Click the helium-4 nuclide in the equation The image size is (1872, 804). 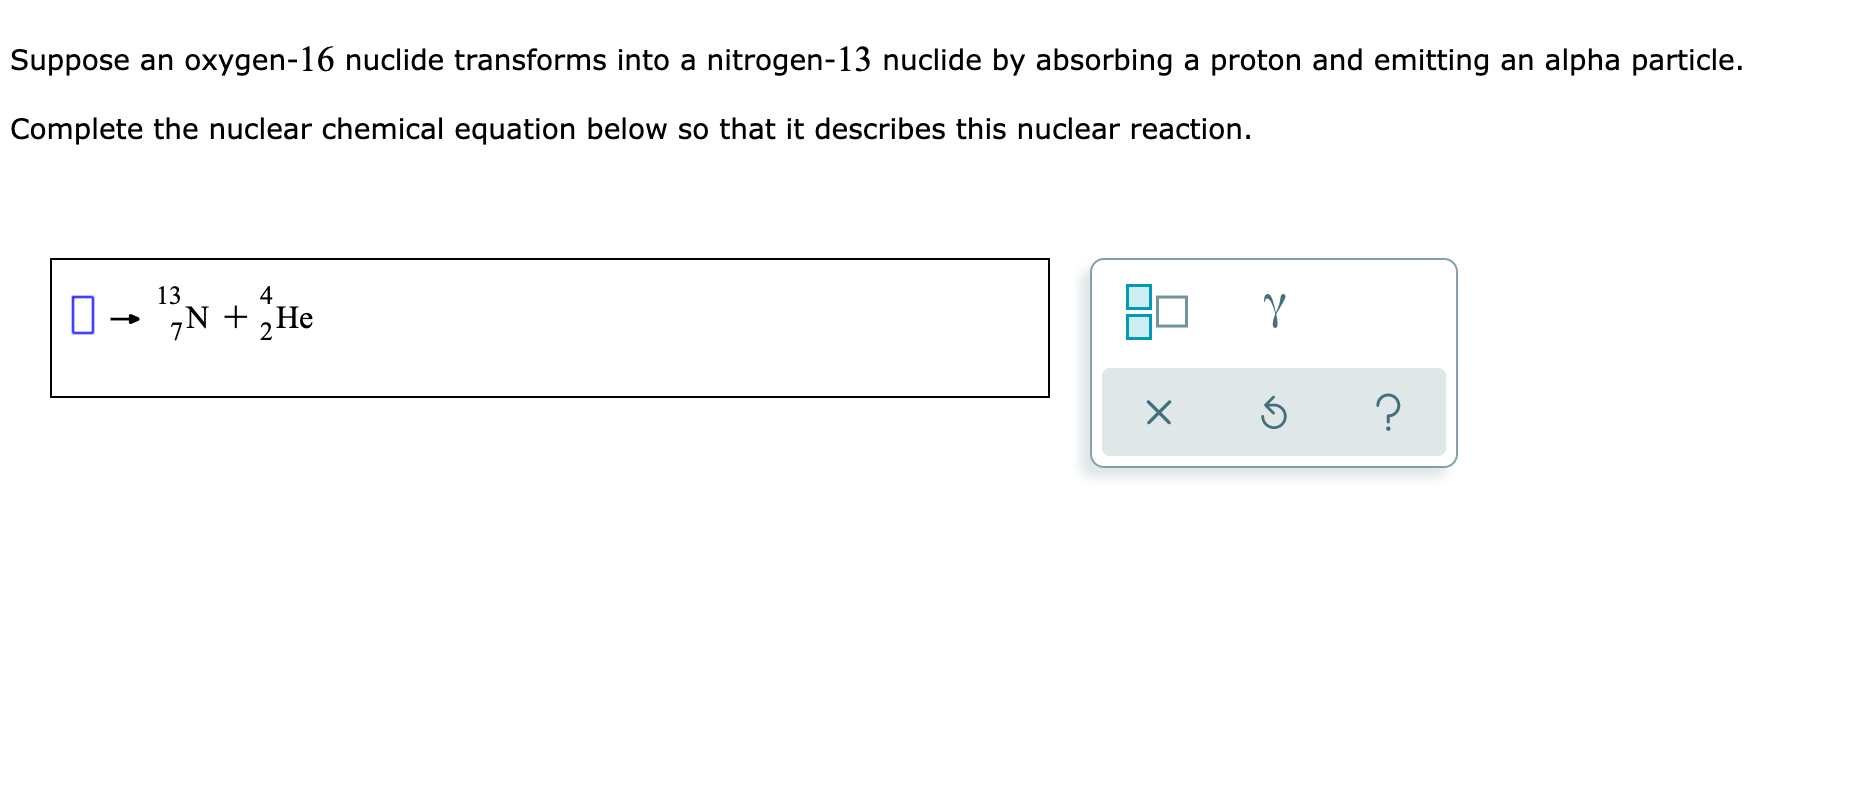pos(285,315)
